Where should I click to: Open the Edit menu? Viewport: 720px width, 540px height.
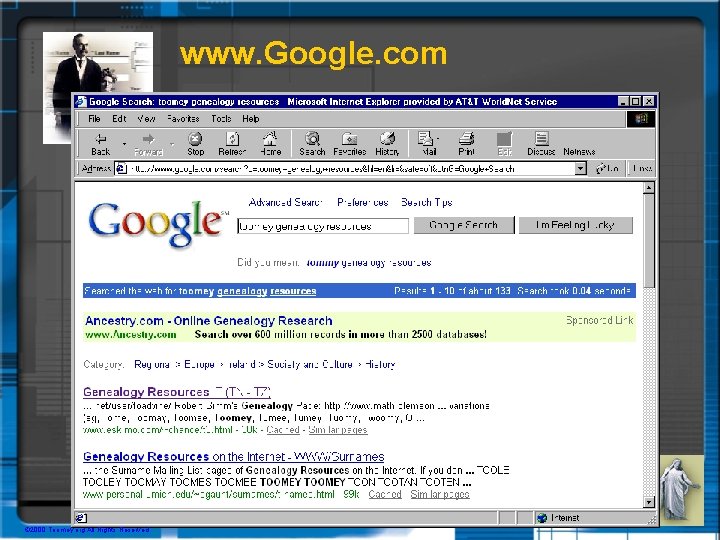119,119
